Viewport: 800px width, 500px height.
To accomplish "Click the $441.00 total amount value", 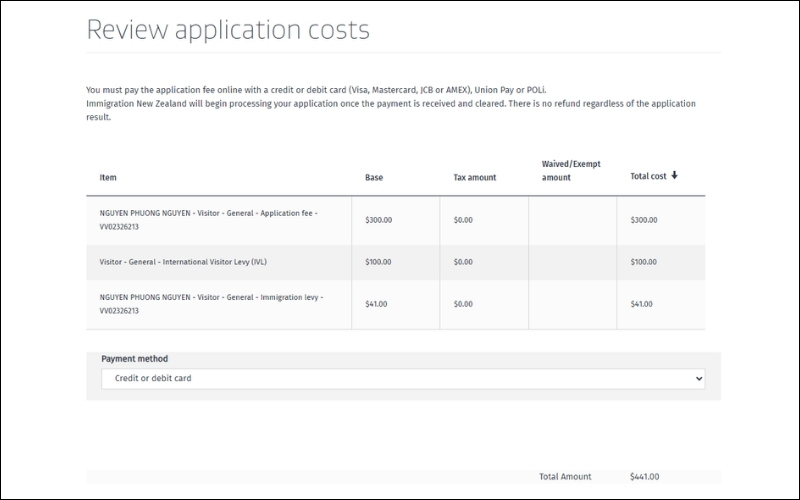I will pyautogui.click(x=644, y=477).
